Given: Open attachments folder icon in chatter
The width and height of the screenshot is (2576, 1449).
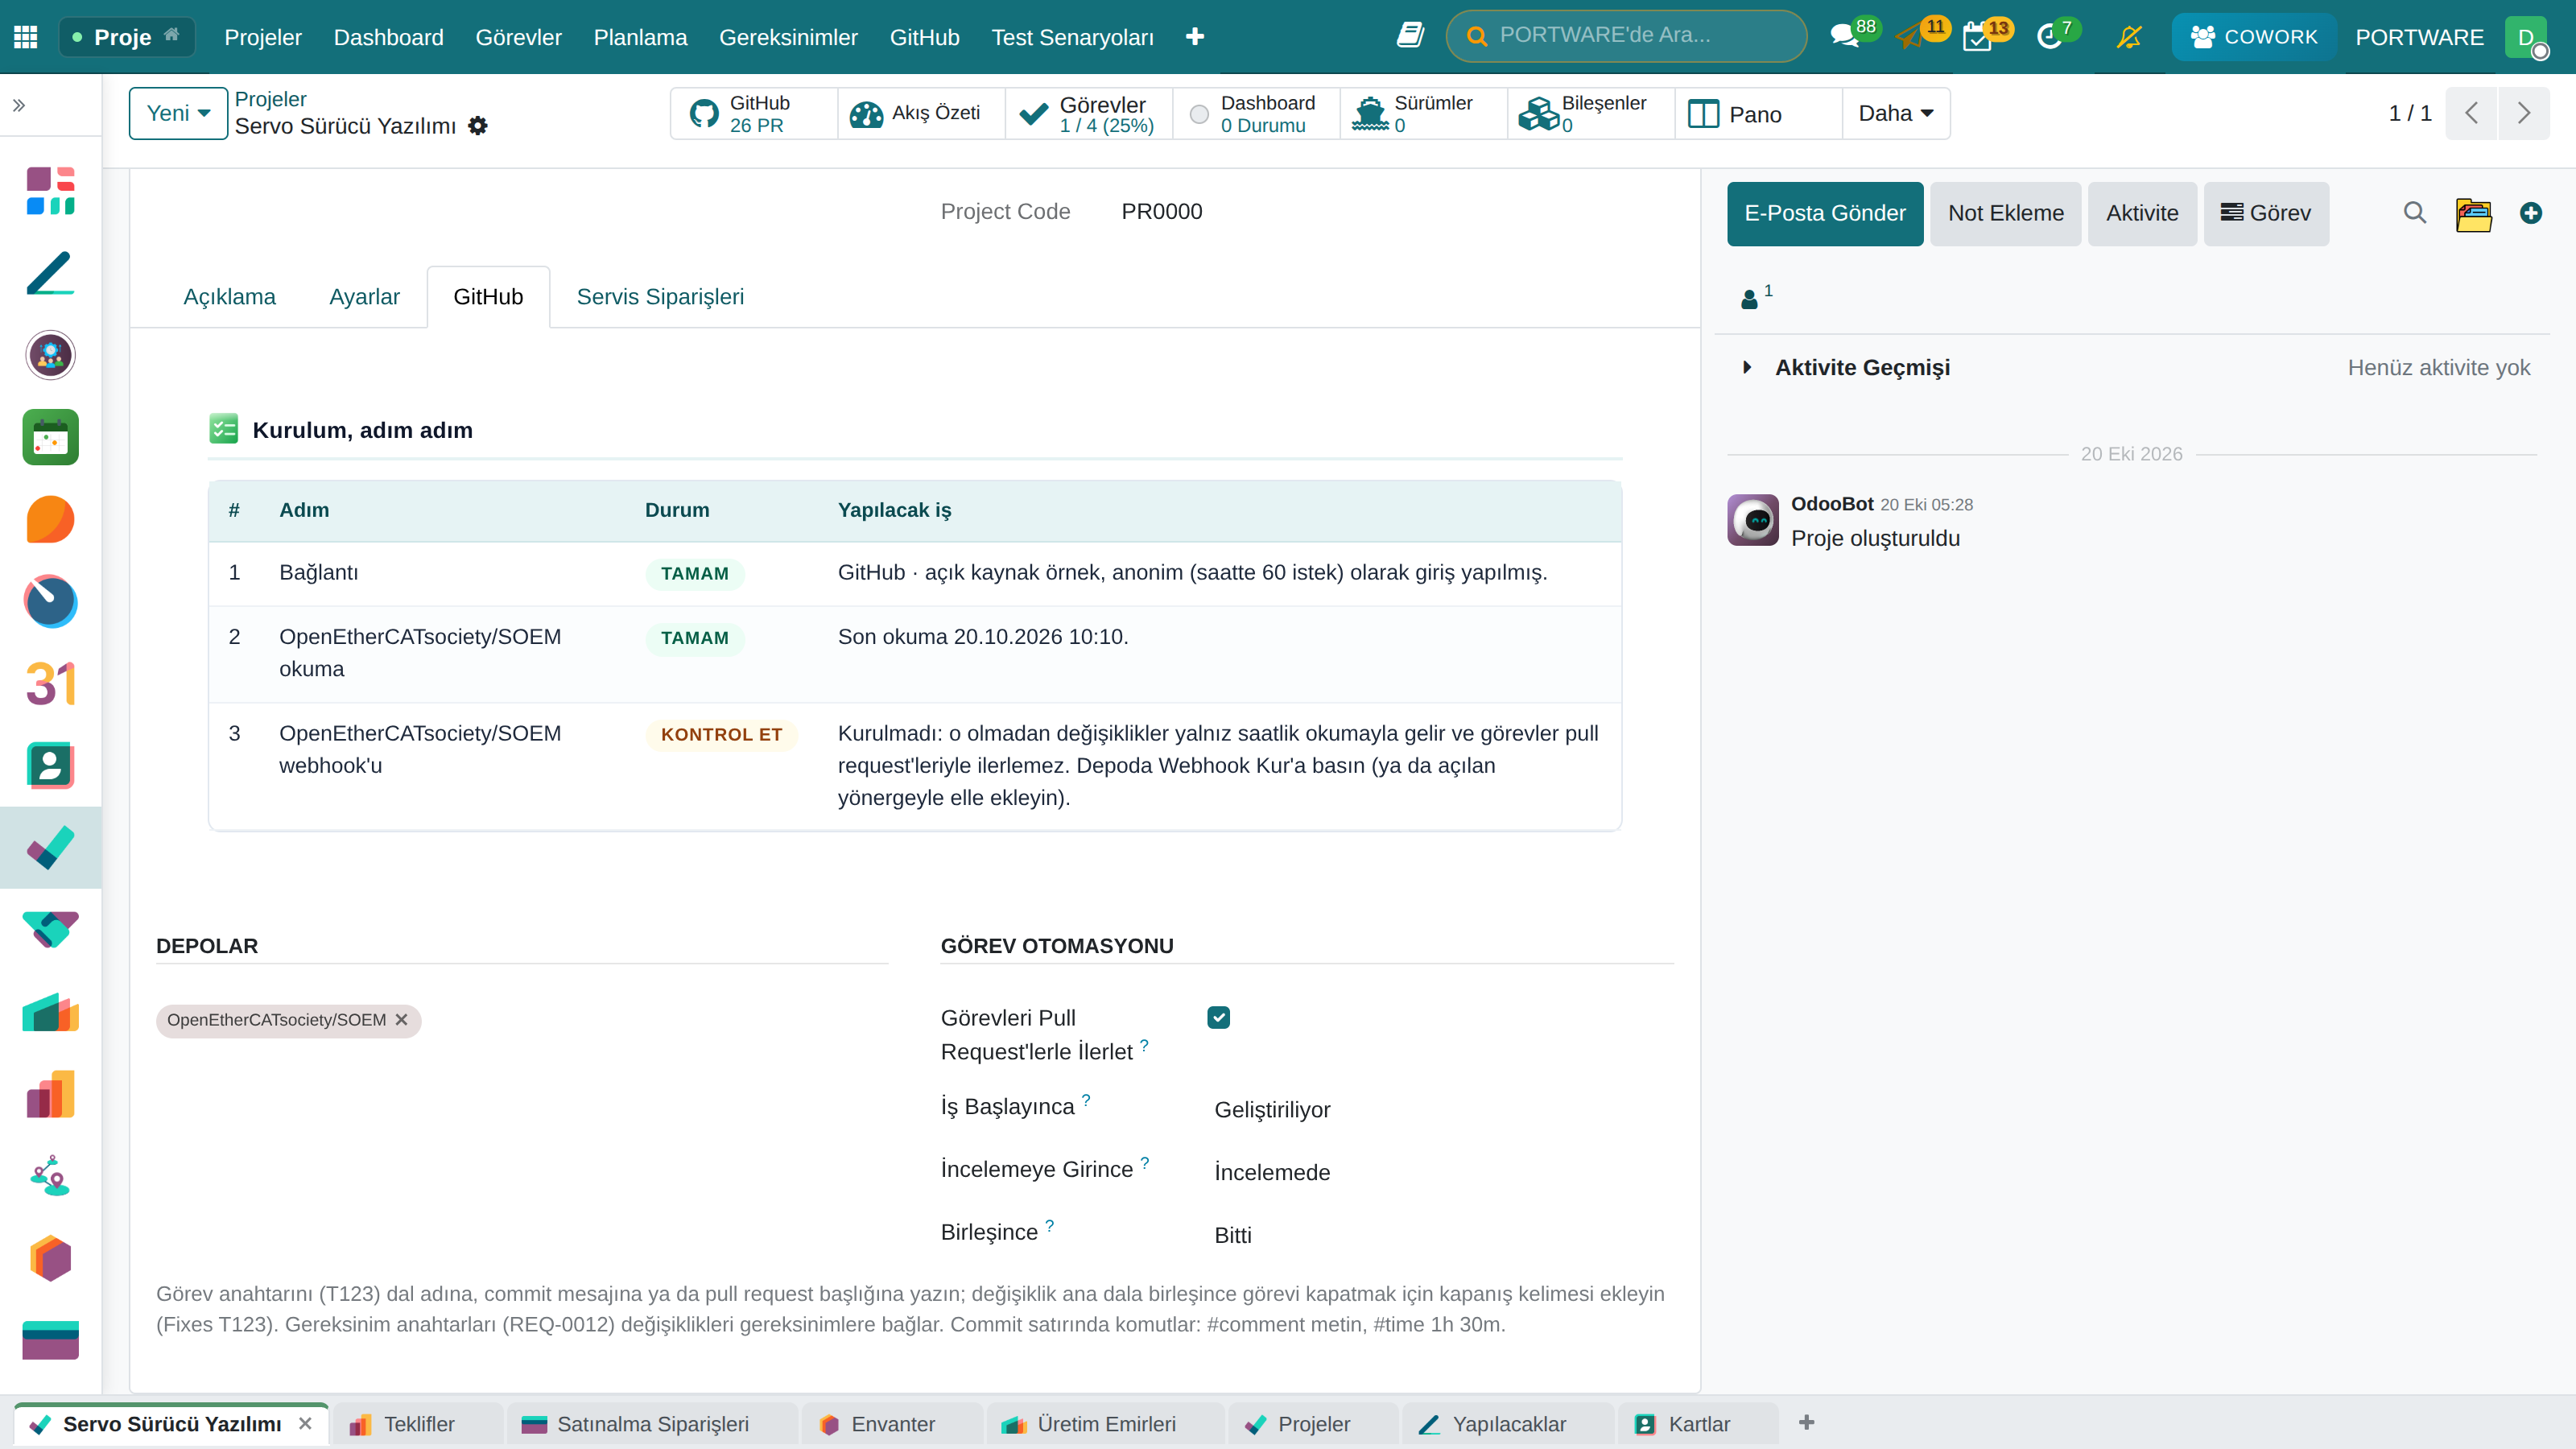Looking at the screenshot, I should (2473, 214).
